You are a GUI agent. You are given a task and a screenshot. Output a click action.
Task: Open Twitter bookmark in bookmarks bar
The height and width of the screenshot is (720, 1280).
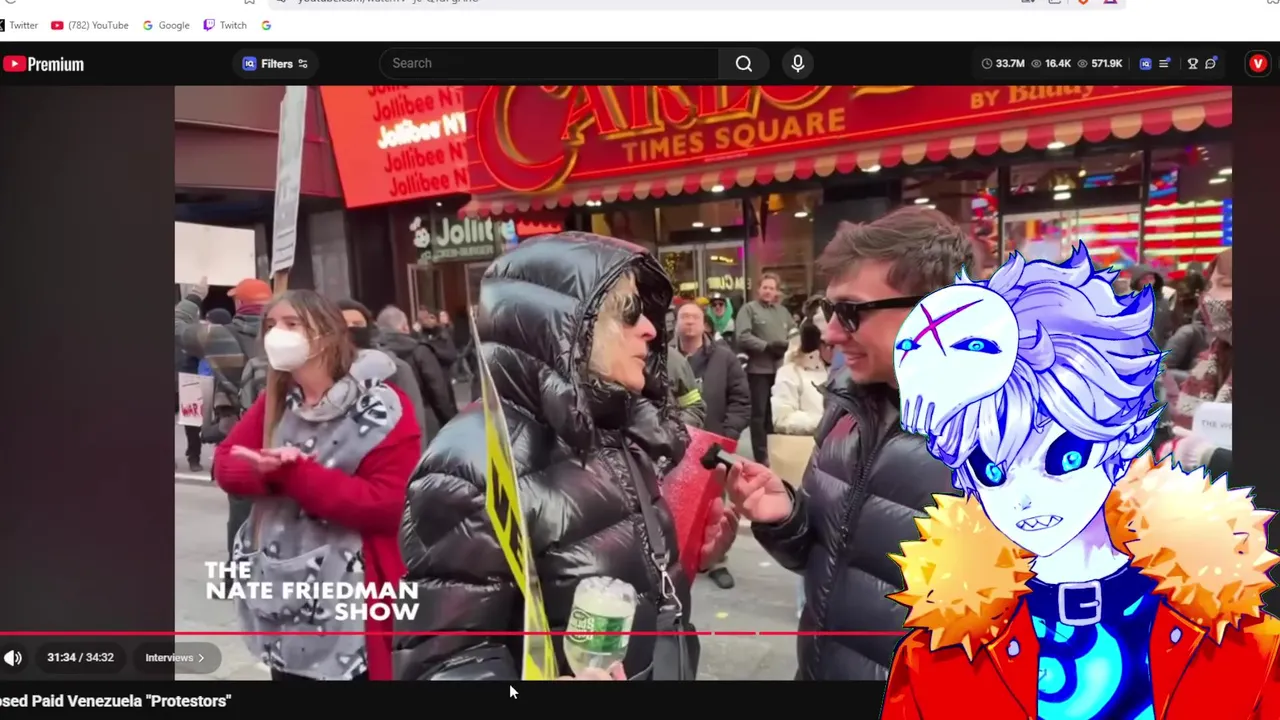[19, 25]
